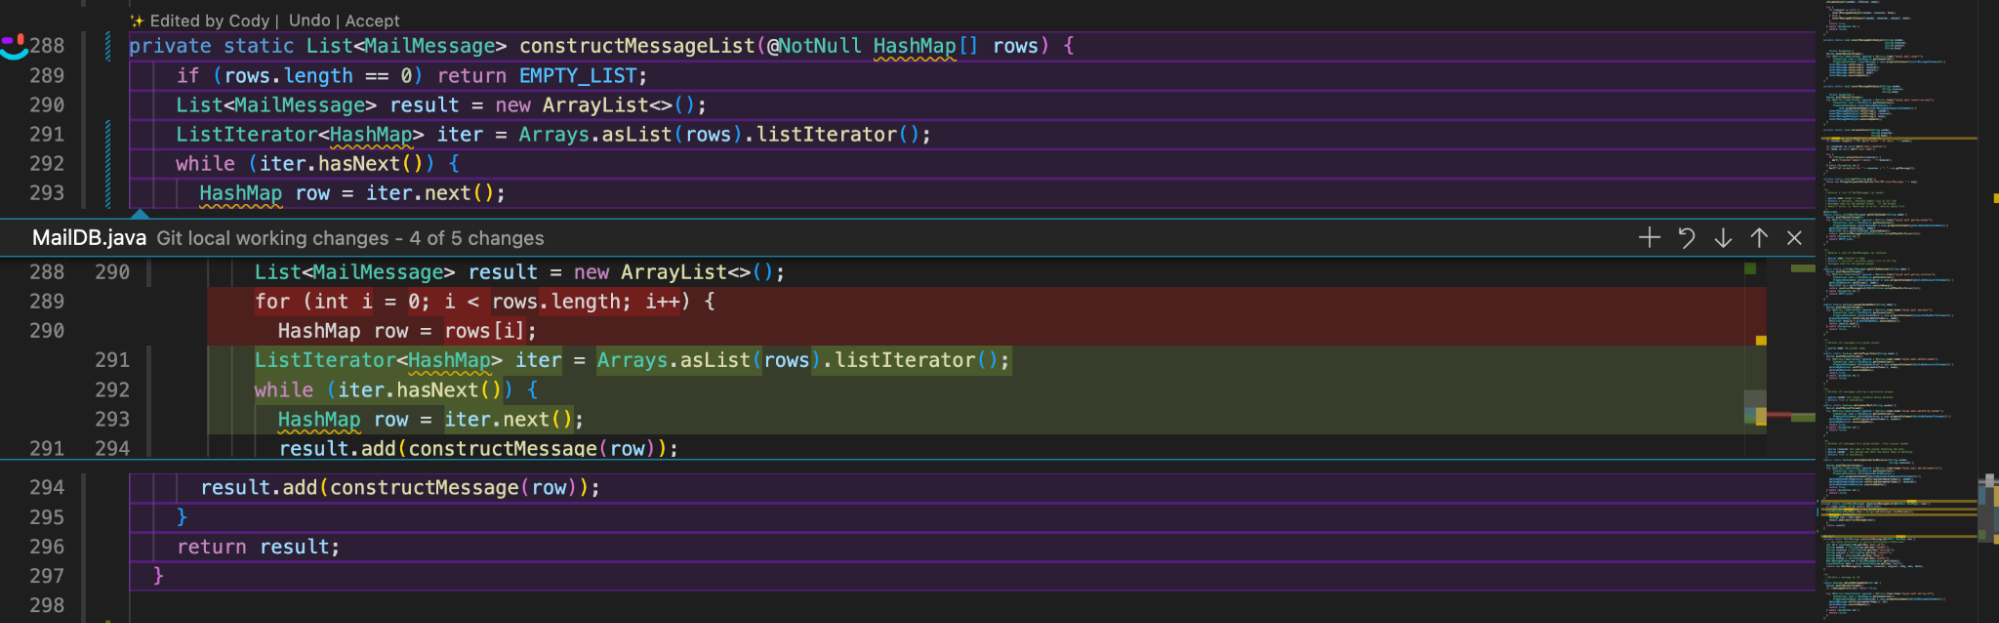Click Arrays.asList on editor line 291
Screen dimensions: 1999x623
point(595,135)
